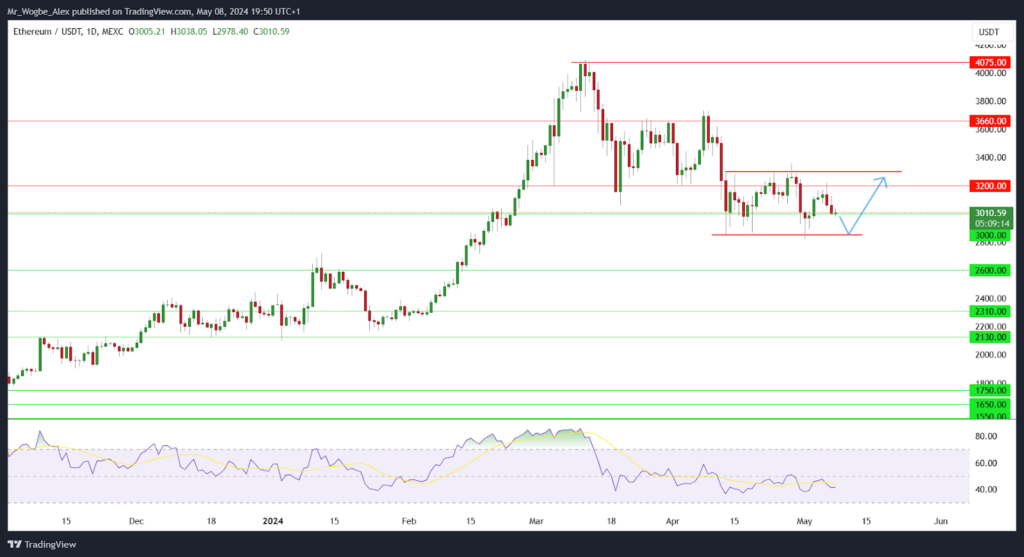Open the USDT currency label

coord(987,31)
